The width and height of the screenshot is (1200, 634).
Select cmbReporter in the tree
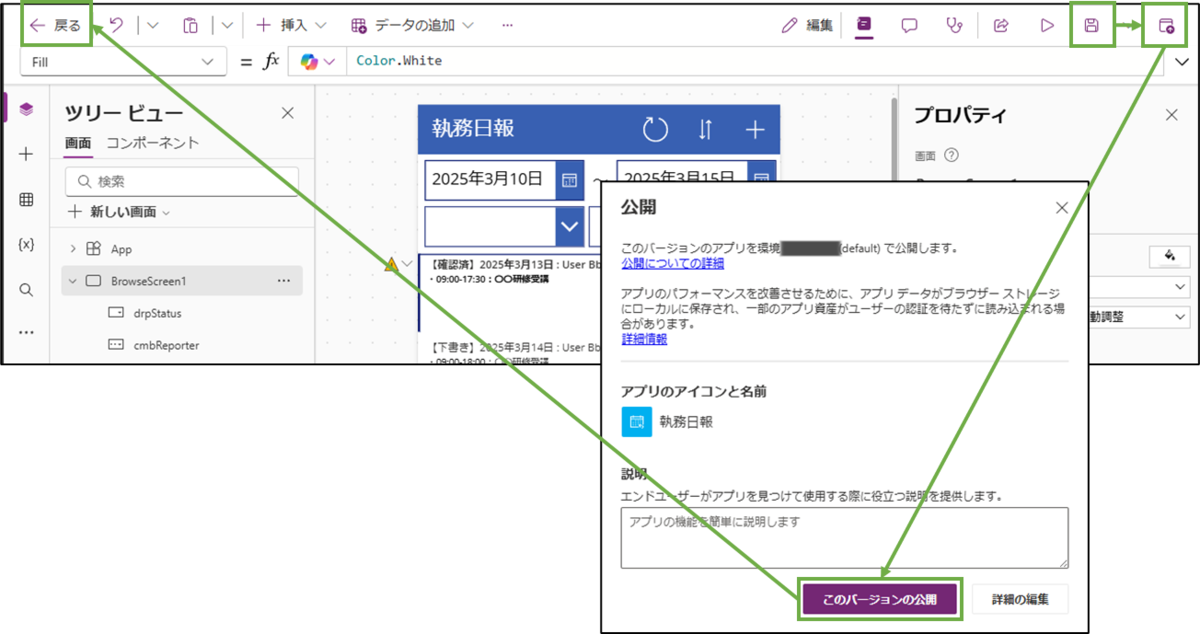pyautogui.click(x=165, y=345)
